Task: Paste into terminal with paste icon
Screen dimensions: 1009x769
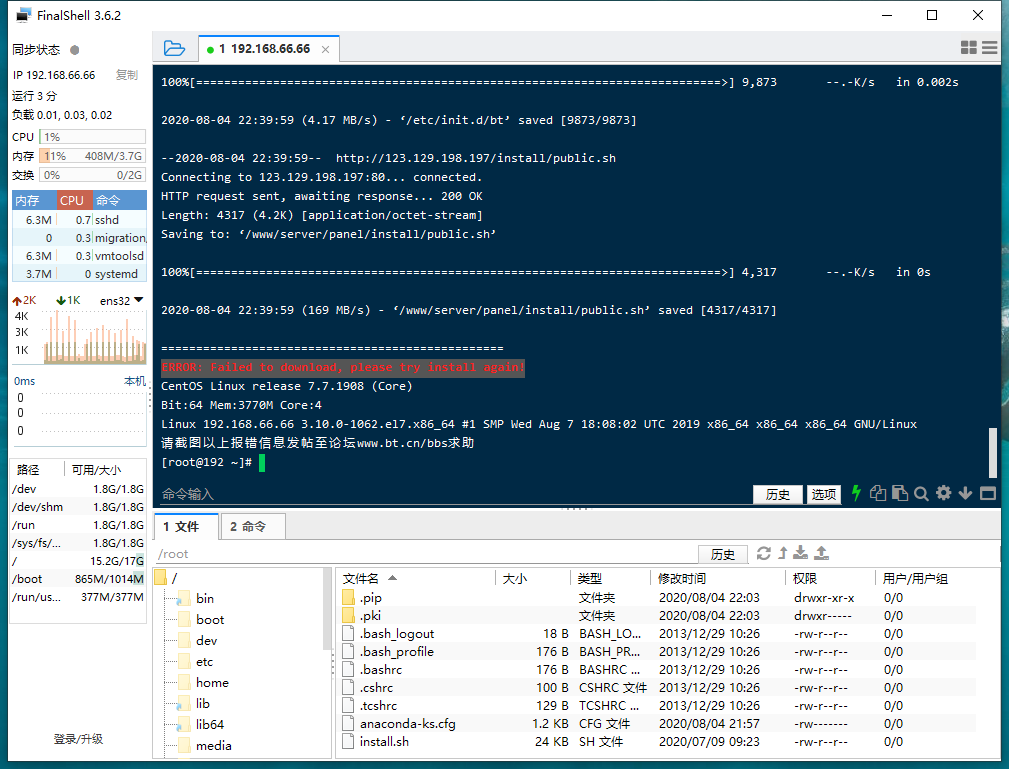Action: [x=900, y=493]
